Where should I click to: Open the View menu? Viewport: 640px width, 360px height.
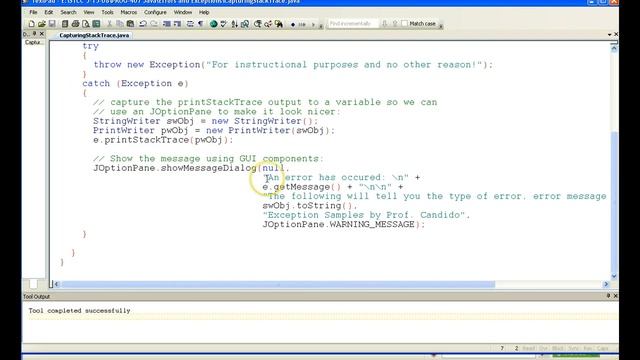(89, 12)
